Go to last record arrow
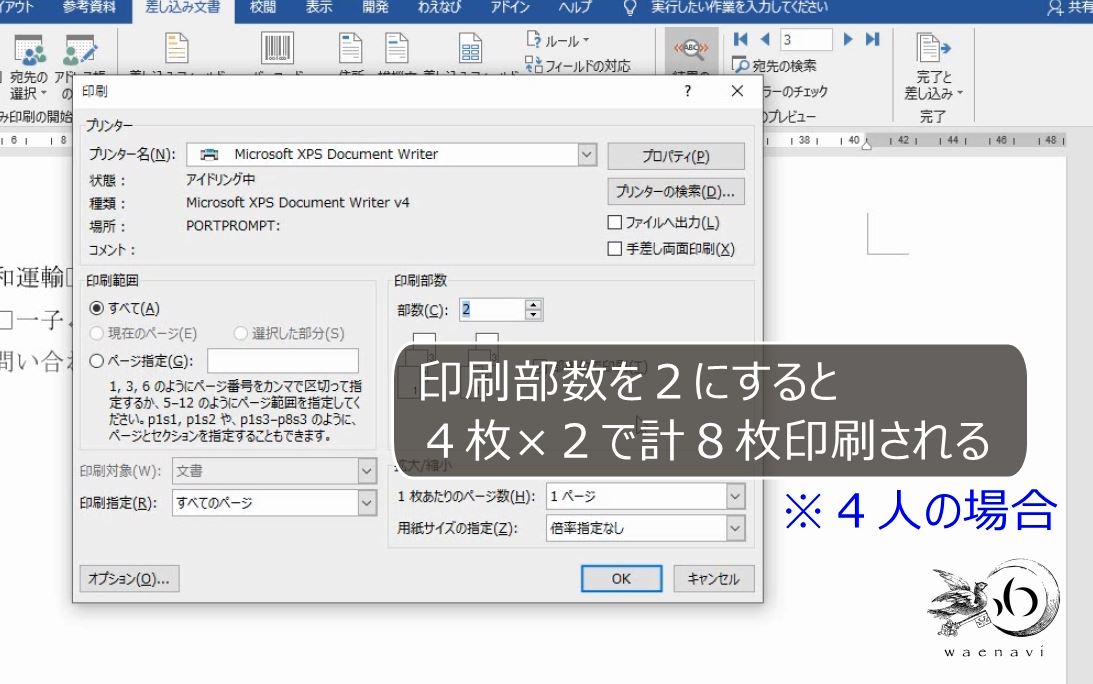Viewport: 1093px width, 684px height. point(872,39)
